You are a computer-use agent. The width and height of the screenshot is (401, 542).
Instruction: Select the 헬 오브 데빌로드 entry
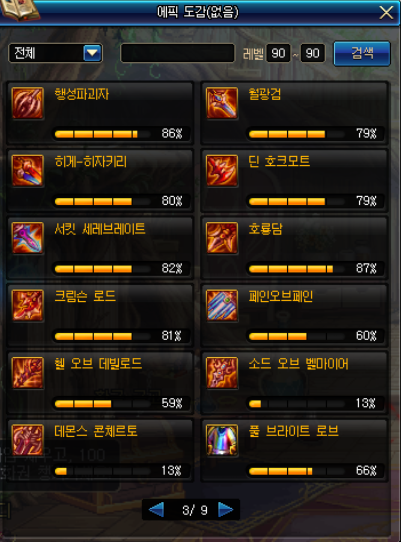point(100,383)
